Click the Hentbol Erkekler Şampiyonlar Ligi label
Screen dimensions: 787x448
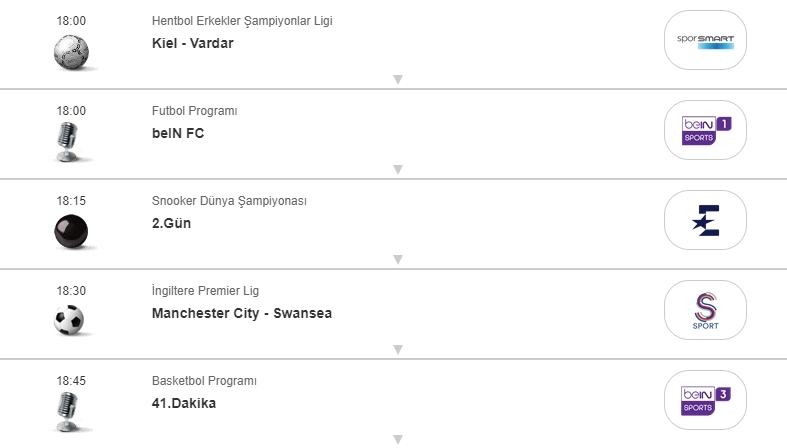tap(243, 21)
